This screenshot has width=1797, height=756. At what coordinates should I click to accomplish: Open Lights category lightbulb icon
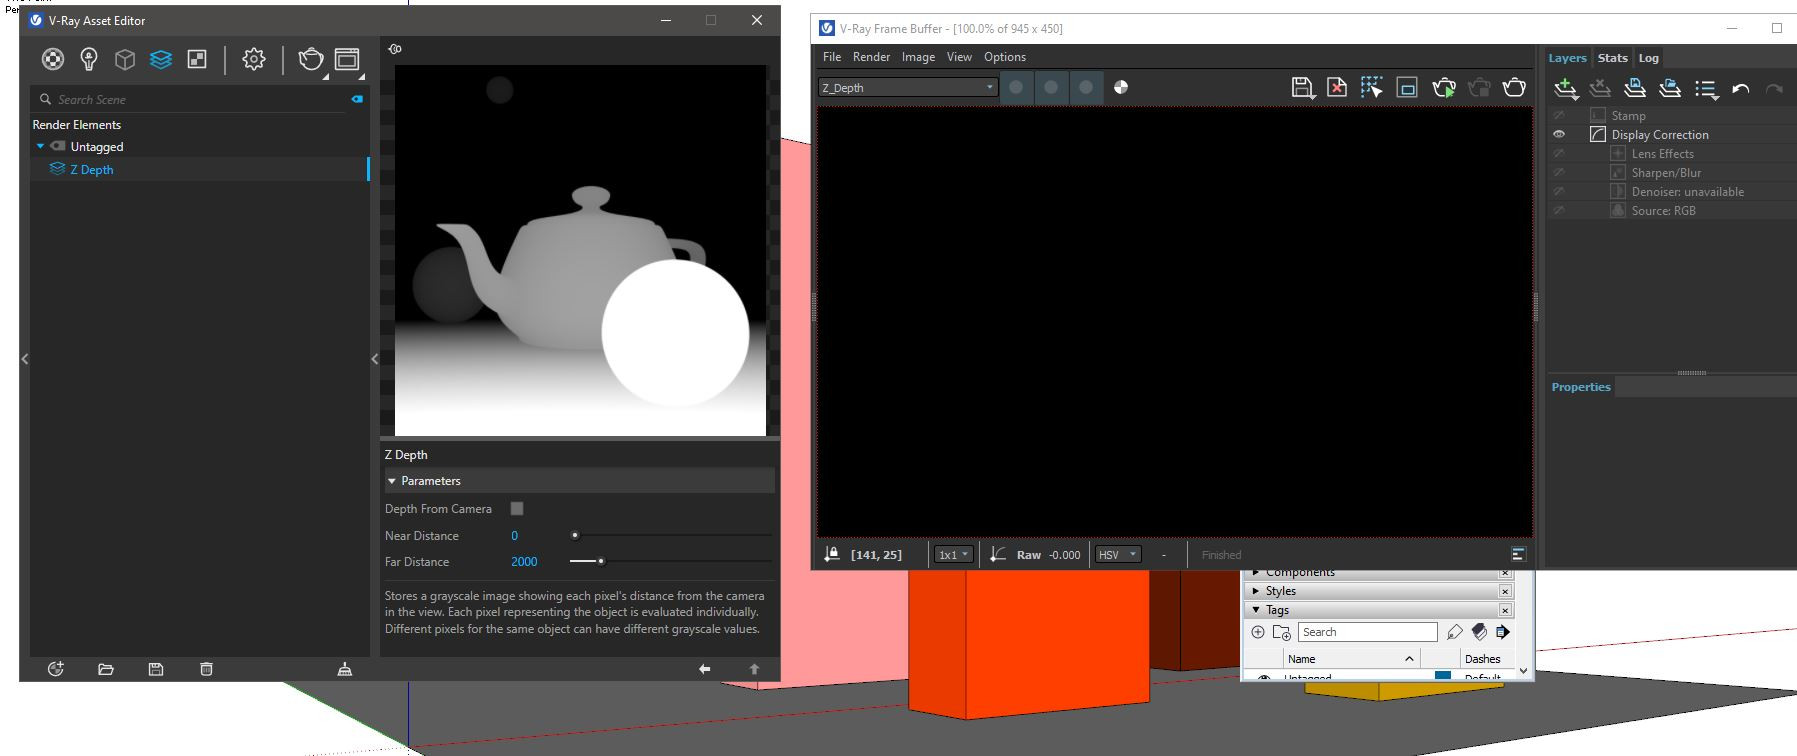point(89,60)
